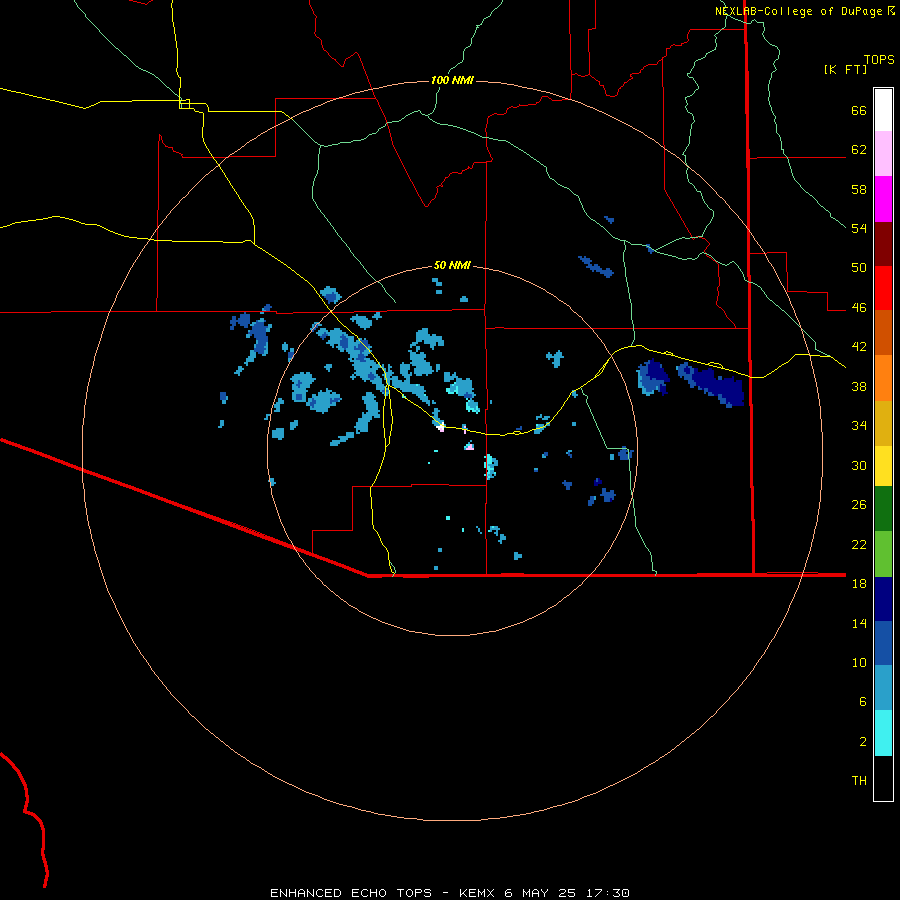Click the magenta swatch between 54 and 58
Viewport: 900px width, 900px height.
click(x=883, y=199)
